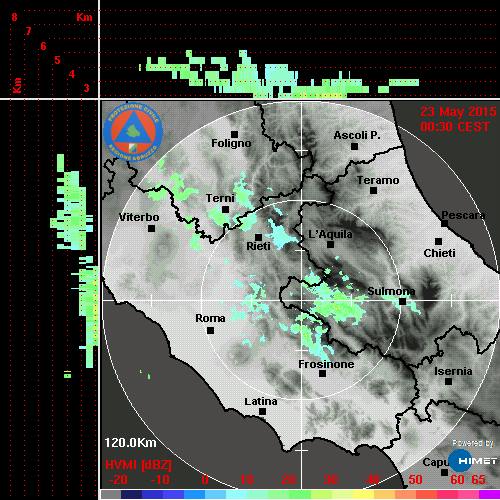The width and height of the screenshot is (500, 500).
Task: Click the 23 May 2015 date text
Action: pos(458,112)
